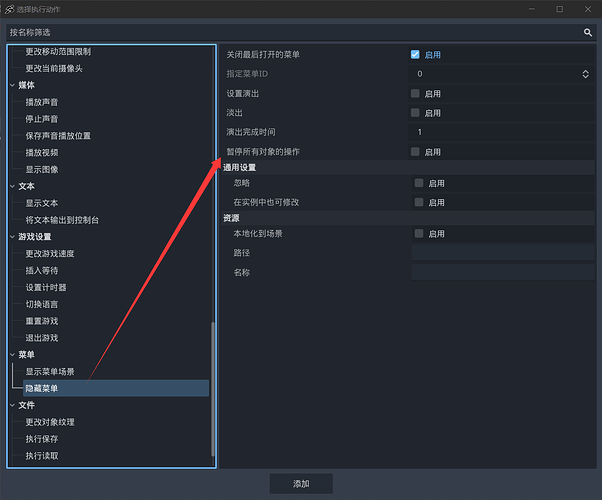This screenshot has width=602, height=500.
Task: Uncheck the 关闭最后打开的菜单 enable checkbox
Action: tap(415, 55)
